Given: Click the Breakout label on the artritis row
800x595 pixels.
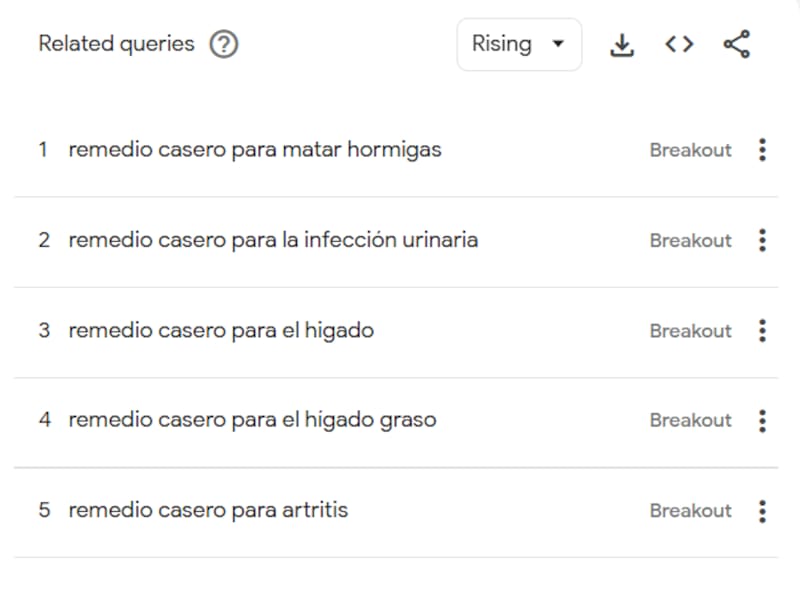Looking at the screenshot, I should (690, 510).
